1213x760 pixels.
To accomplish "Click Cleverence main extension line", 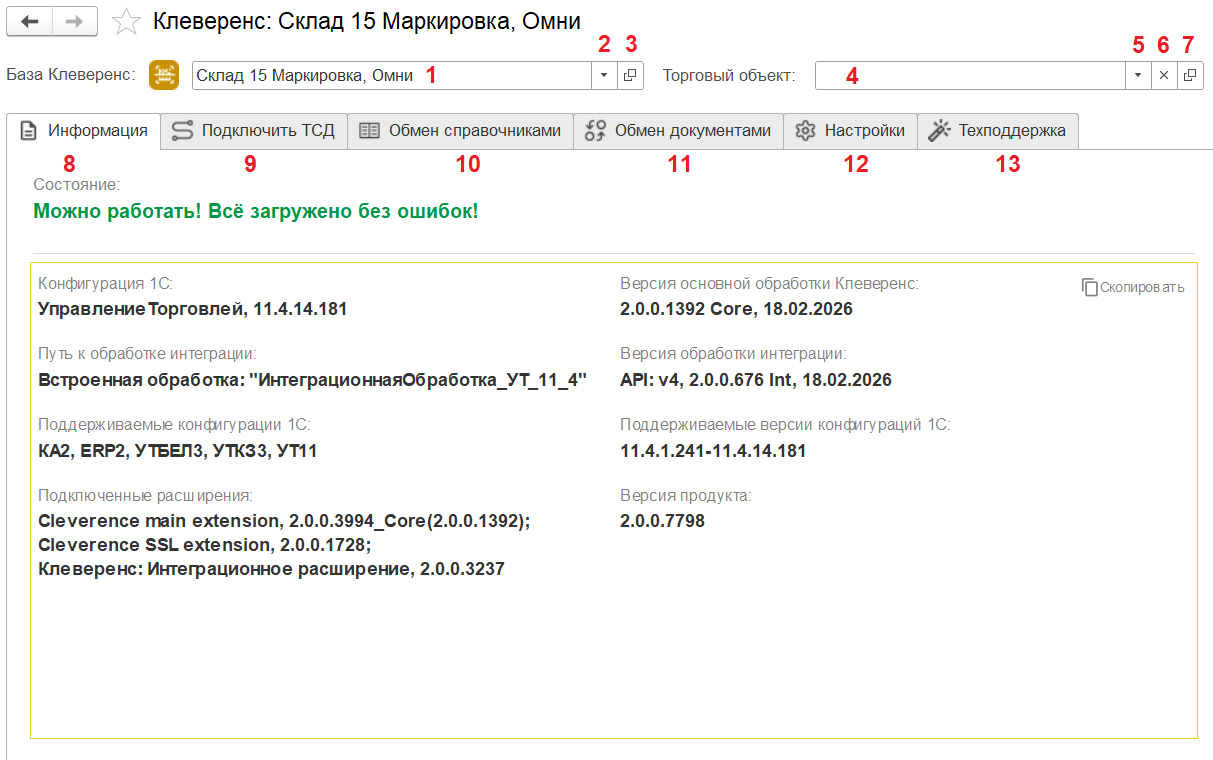I will [x=284, y=521].
